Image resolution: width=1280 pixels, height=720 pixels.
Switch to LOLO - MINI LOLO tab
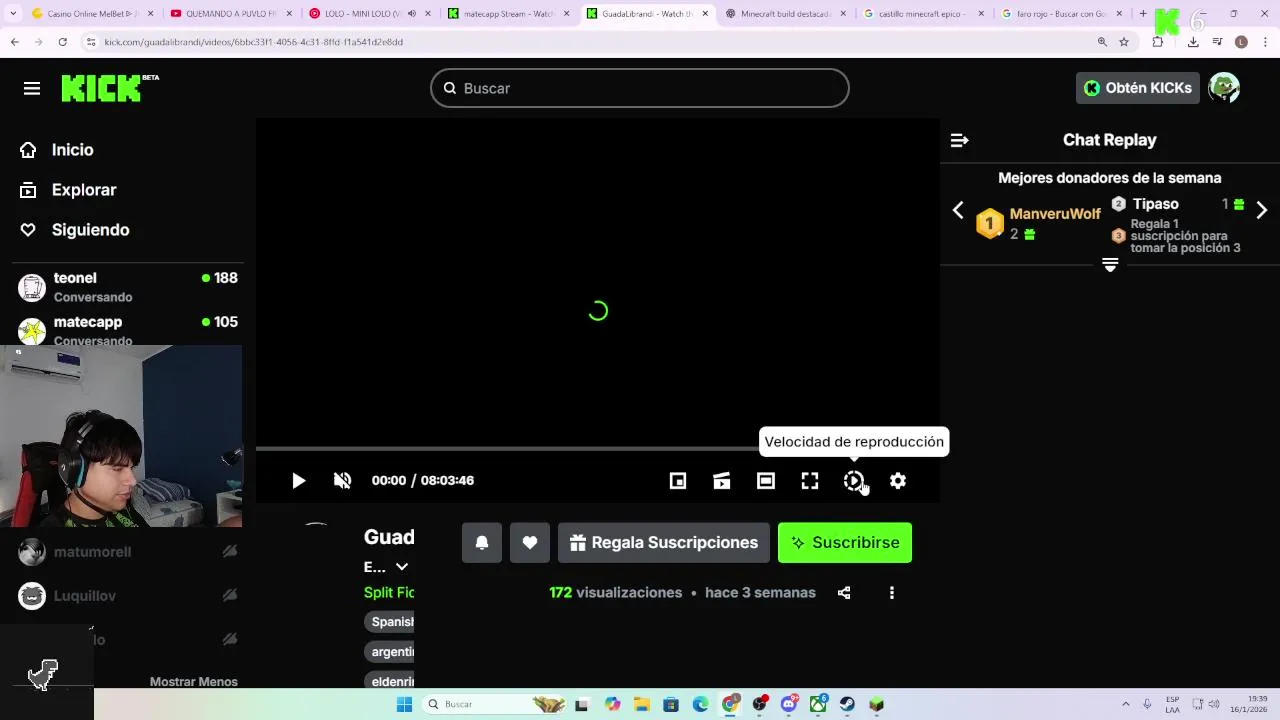368,14
